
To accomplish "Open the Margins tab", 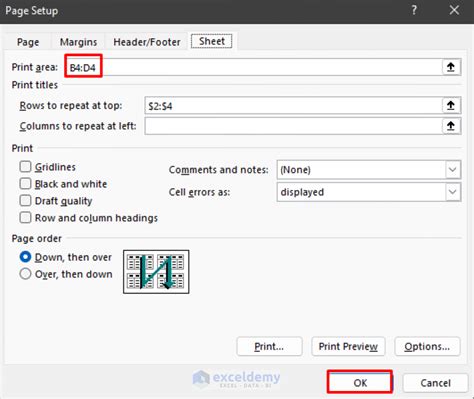I will 78,42.
